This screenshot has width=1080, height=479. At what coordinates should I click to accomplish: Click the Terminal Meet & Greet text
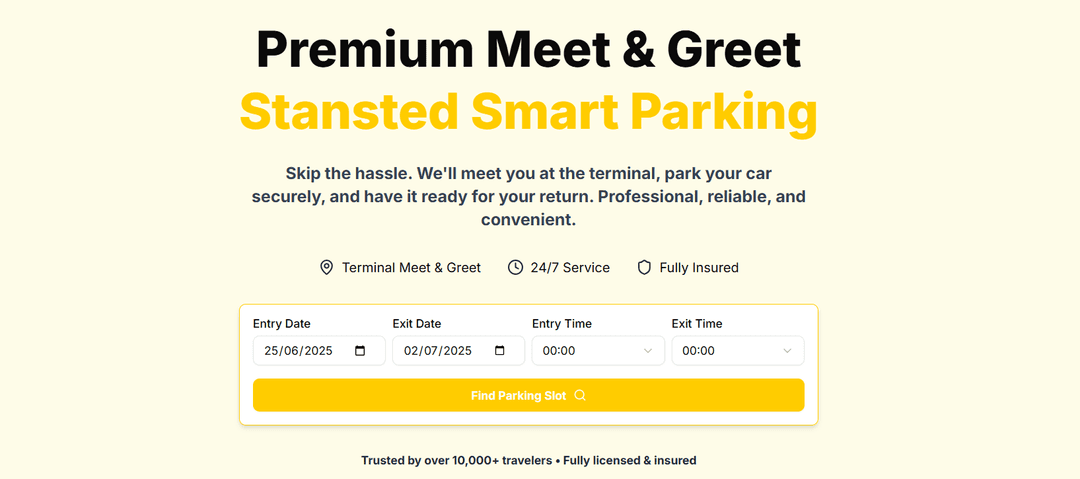pos(411,267)
